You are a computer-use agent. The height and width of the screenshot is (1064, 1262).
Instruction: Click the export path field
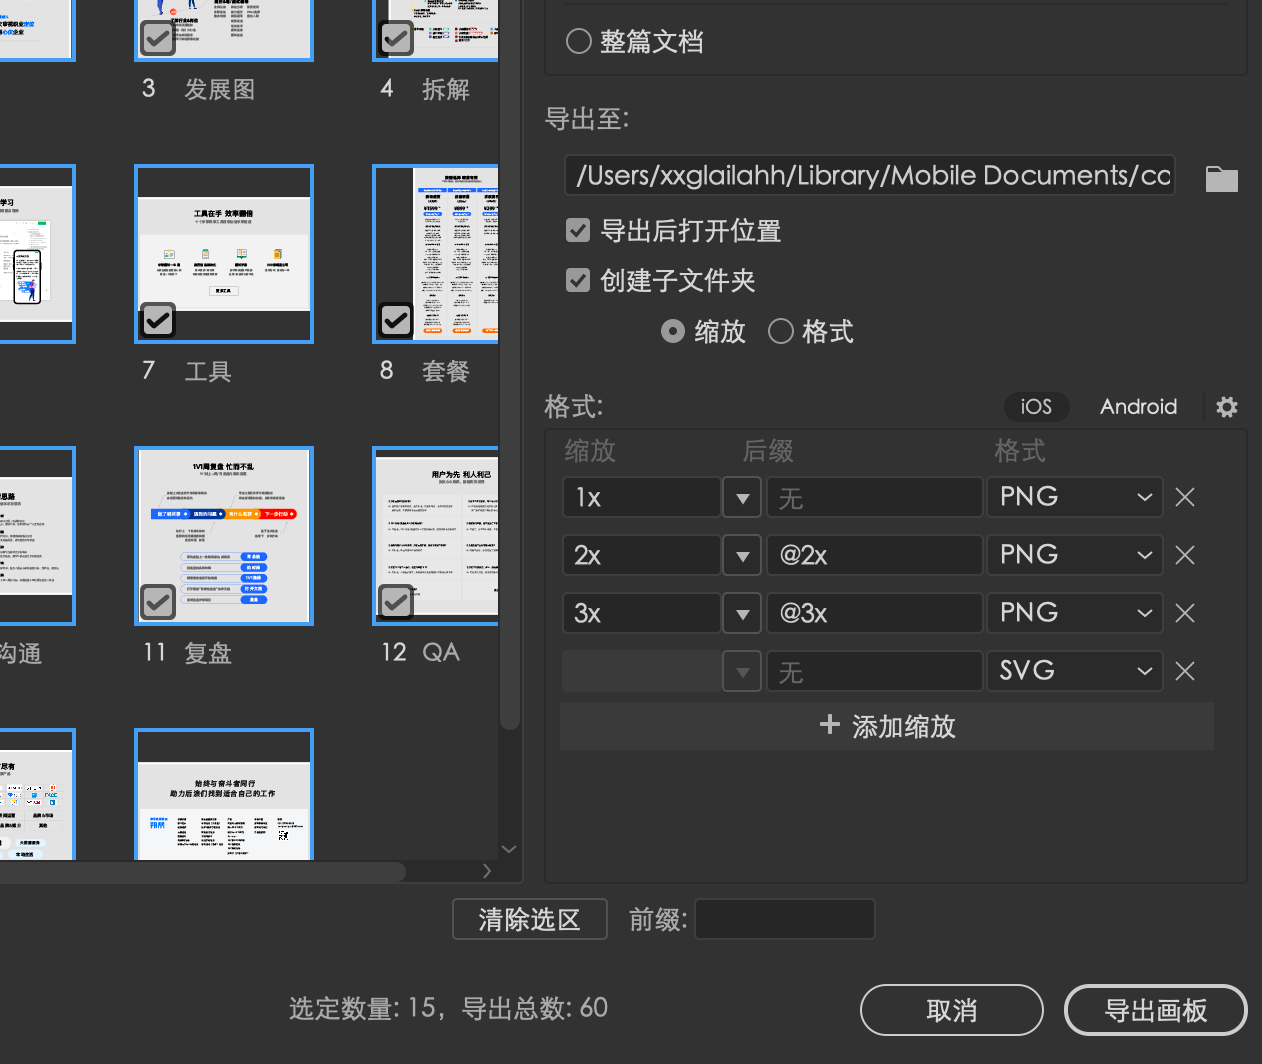click(870, 175)
